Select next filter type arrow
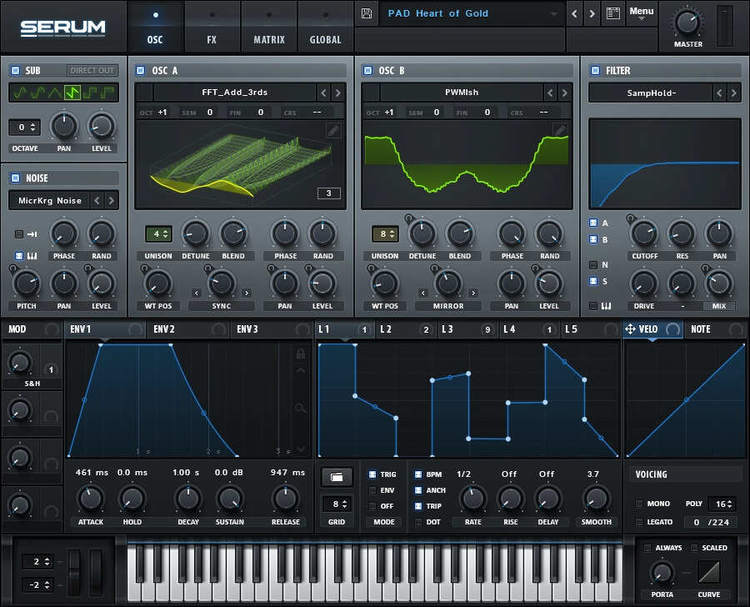This screenshot has height=607, width=750. [x=733, y=93]
